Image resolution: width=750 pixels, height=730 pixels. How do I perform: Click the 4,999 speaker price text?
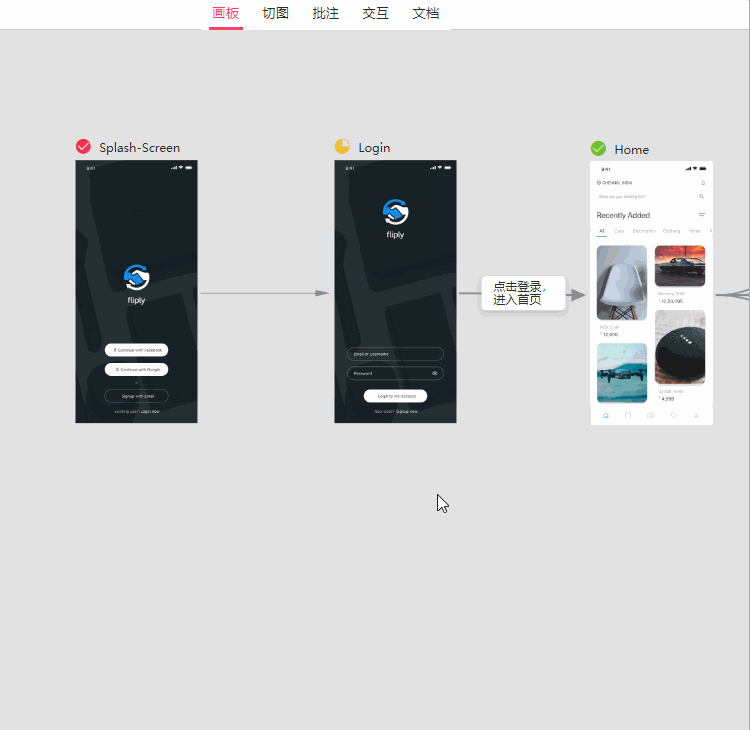667,398
